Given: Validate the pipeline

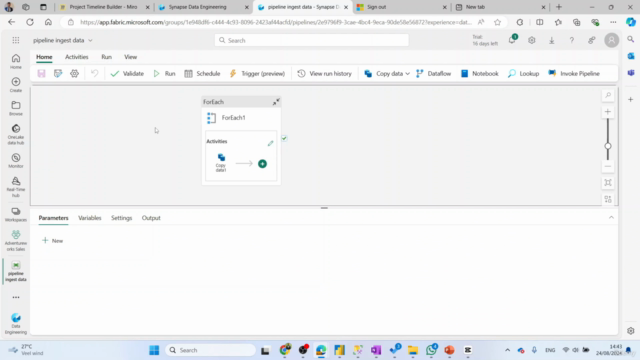Looking at the screenshot, I should (127, 73).
